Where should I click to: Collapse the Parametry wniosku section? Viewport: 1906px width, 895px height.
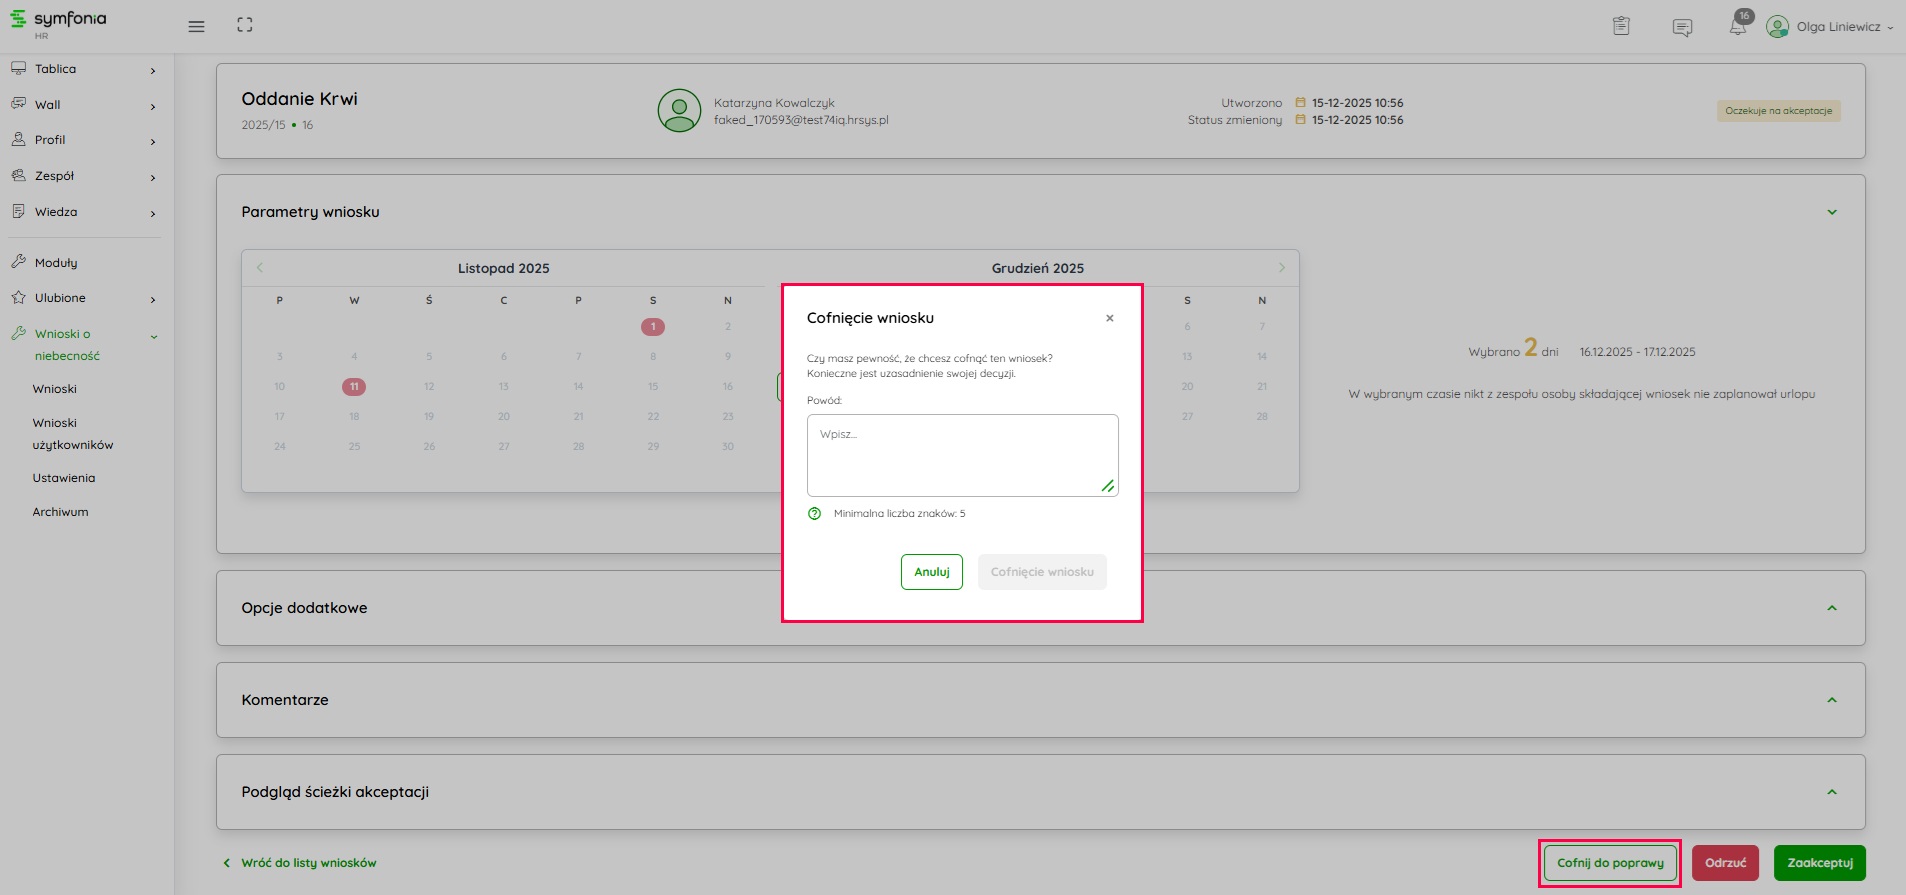click(1831, 212)
